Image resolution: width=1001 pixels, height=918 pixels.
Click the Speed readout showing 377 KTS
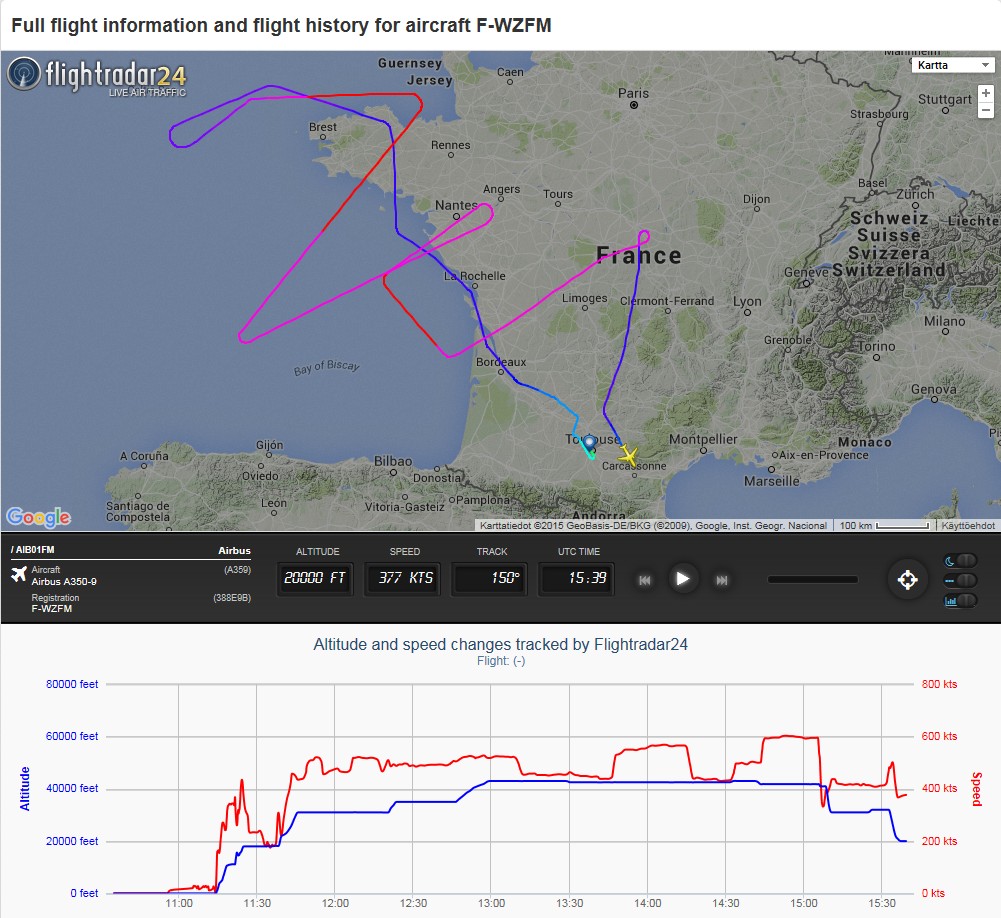(404, 578)
